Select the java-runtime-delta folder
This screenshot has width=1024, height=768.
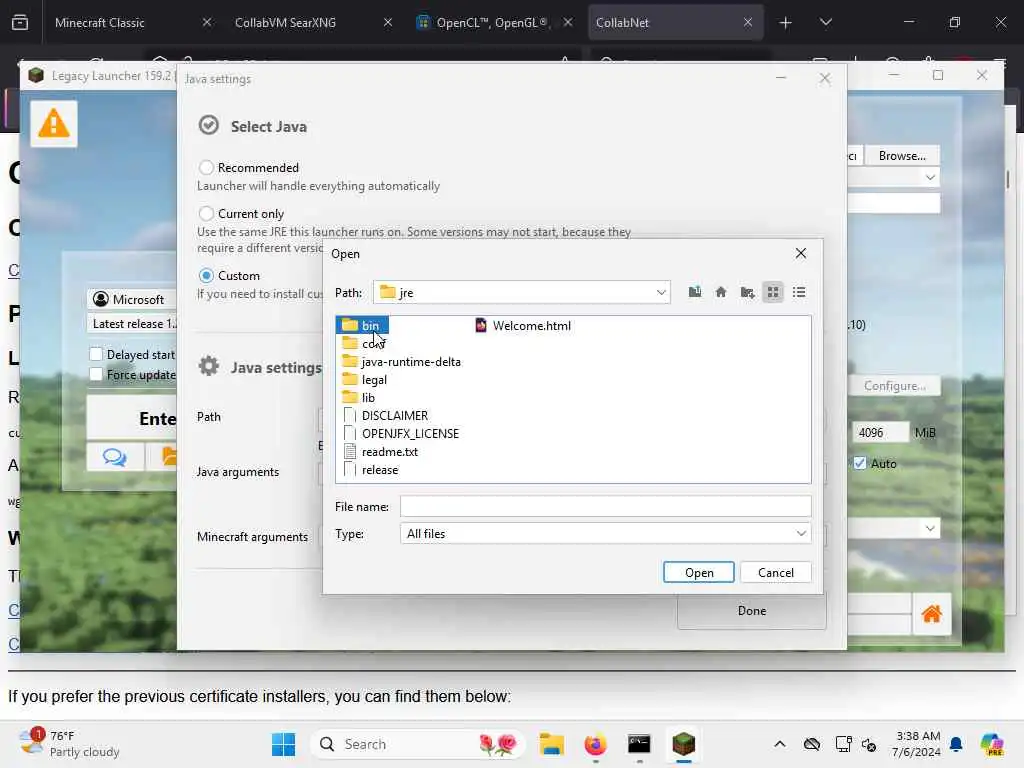tap(401, 362)
